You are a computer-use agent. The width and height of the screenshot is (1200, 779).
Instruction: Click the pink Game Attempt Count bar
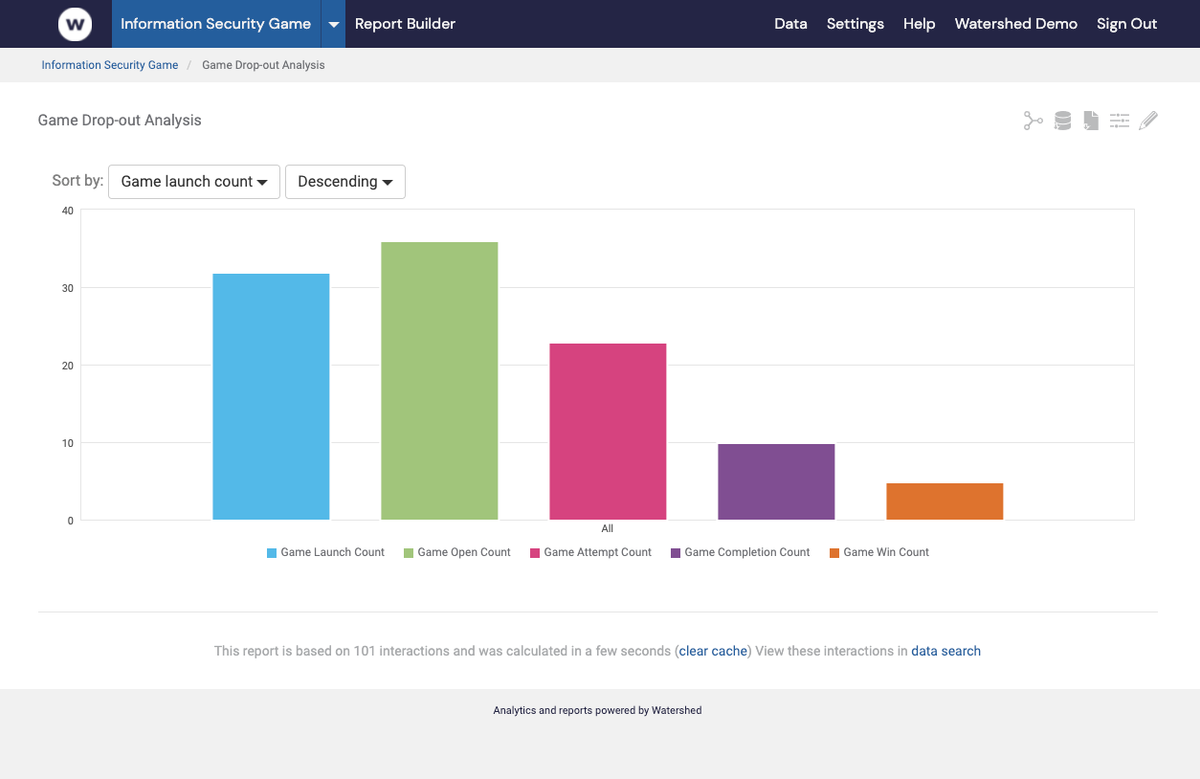click(x=608, y=432)
